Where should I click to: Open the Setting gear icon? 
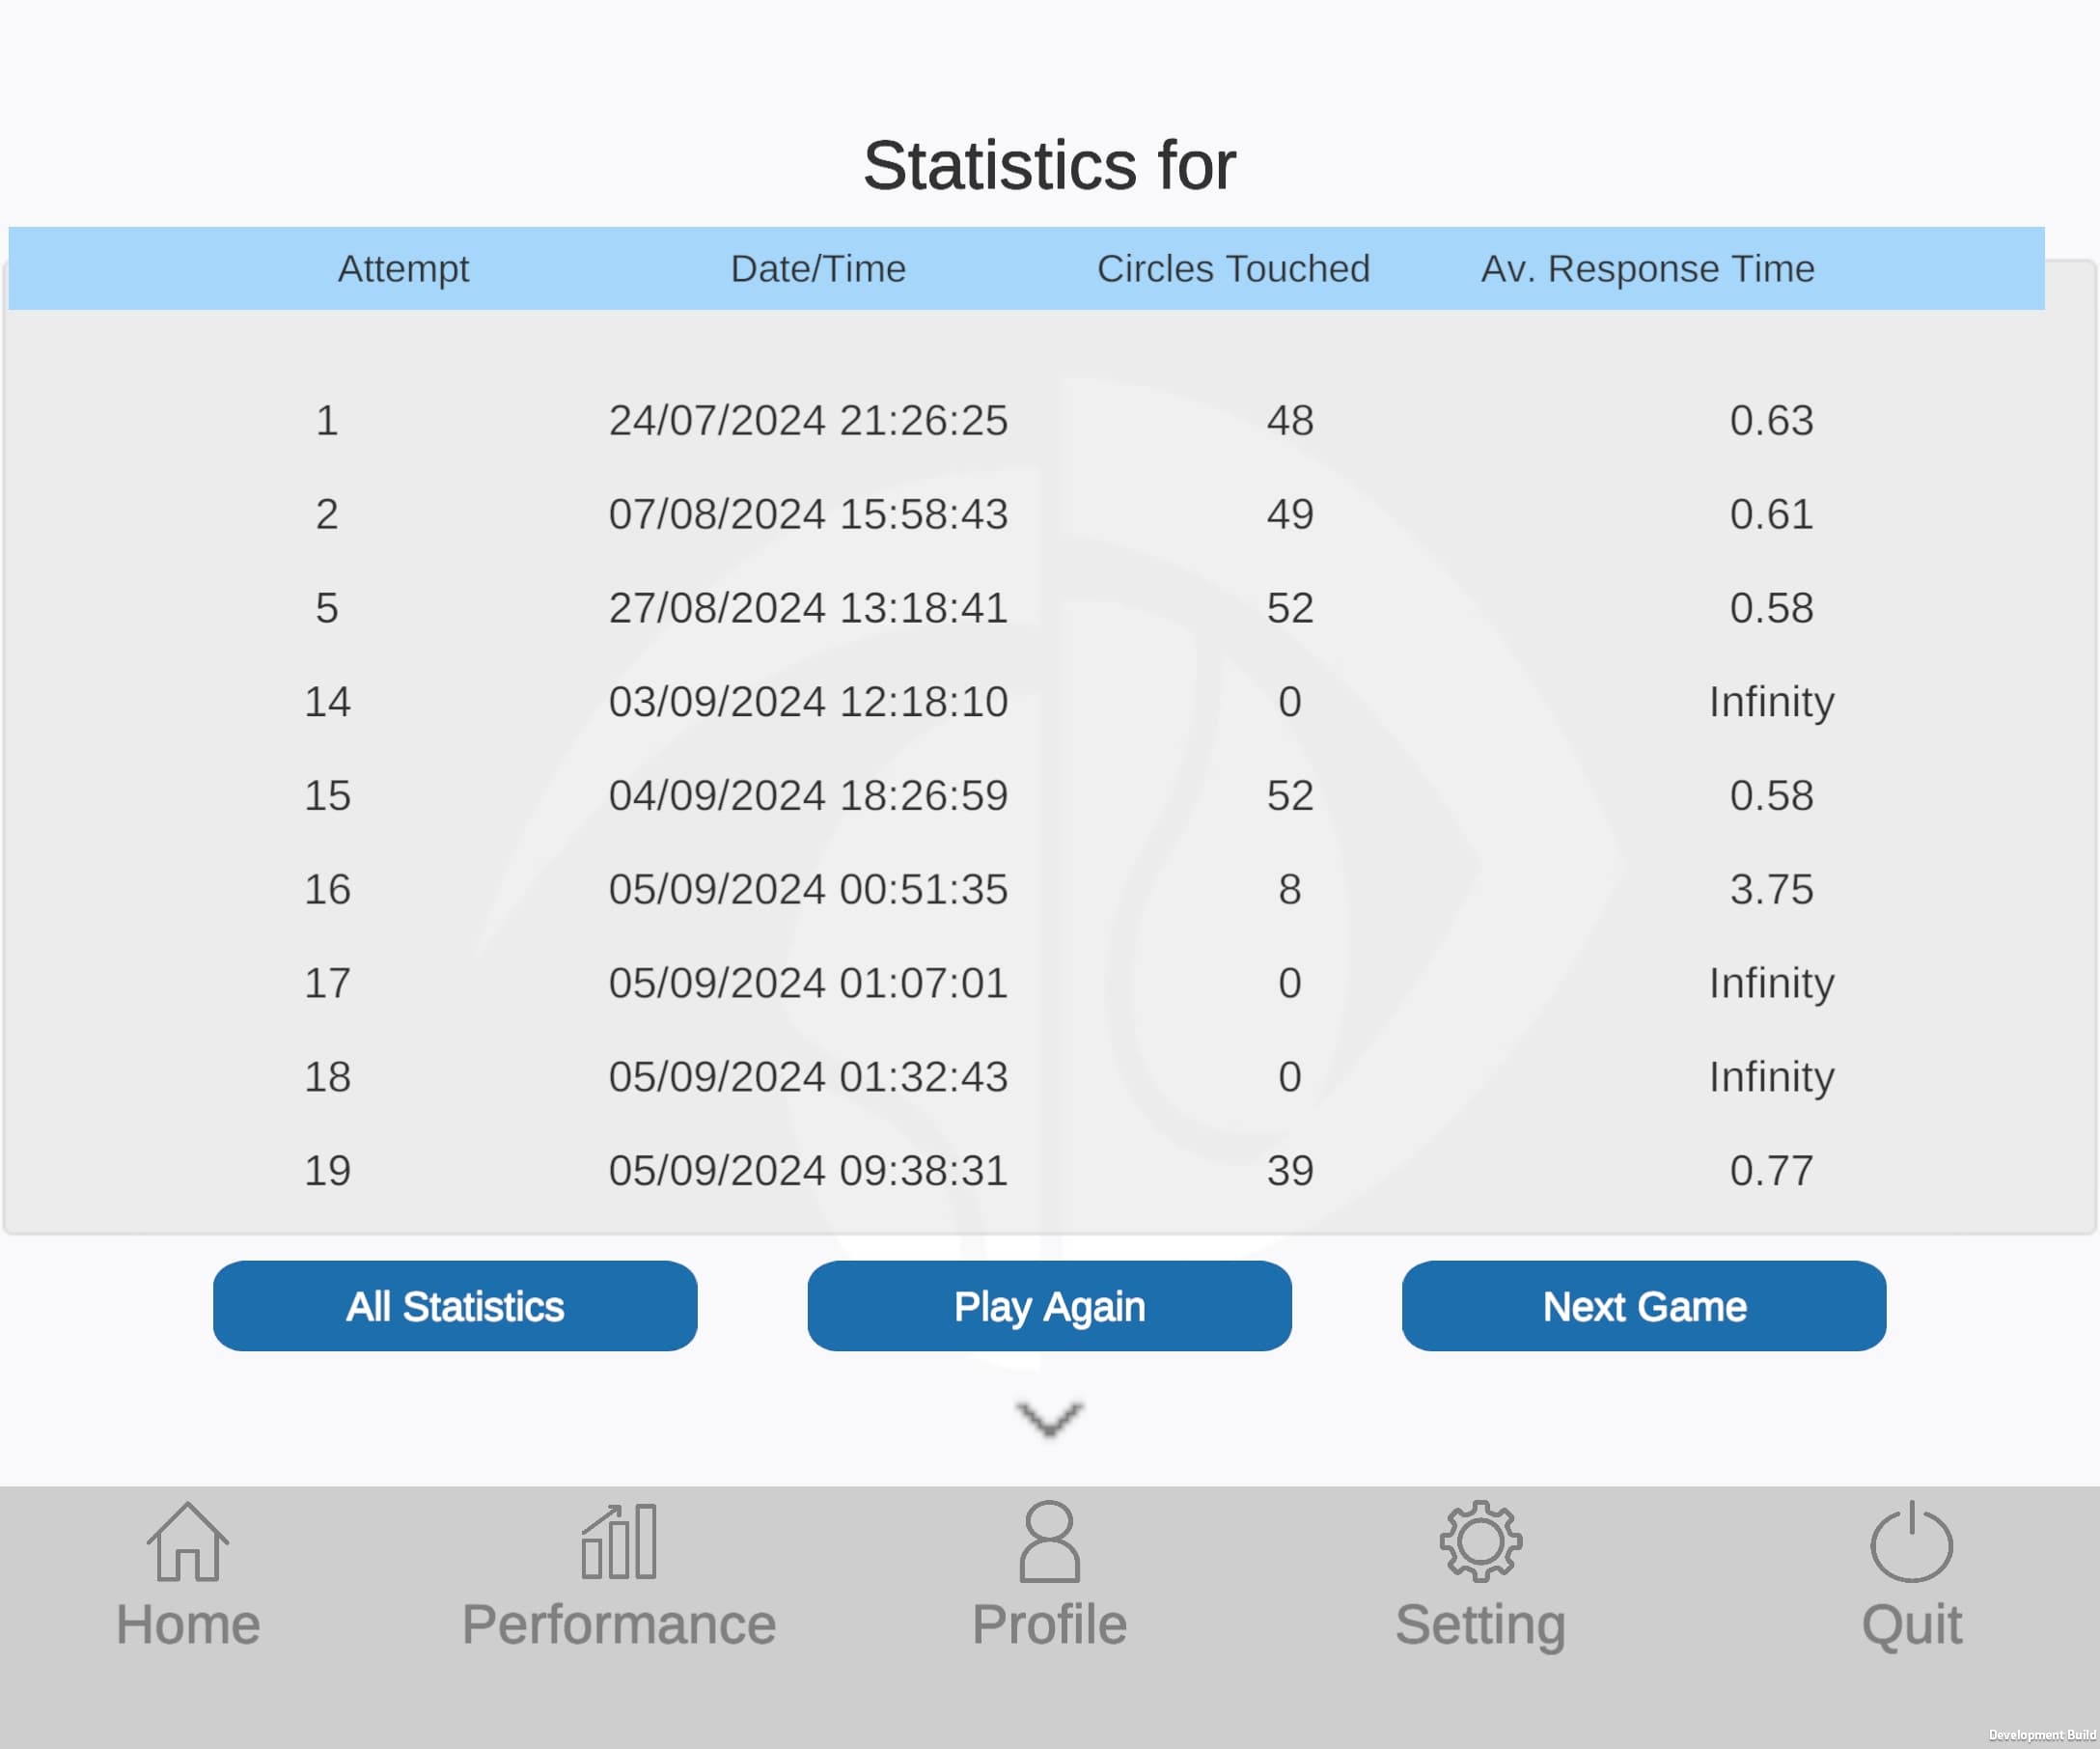pos(1480,1541)
